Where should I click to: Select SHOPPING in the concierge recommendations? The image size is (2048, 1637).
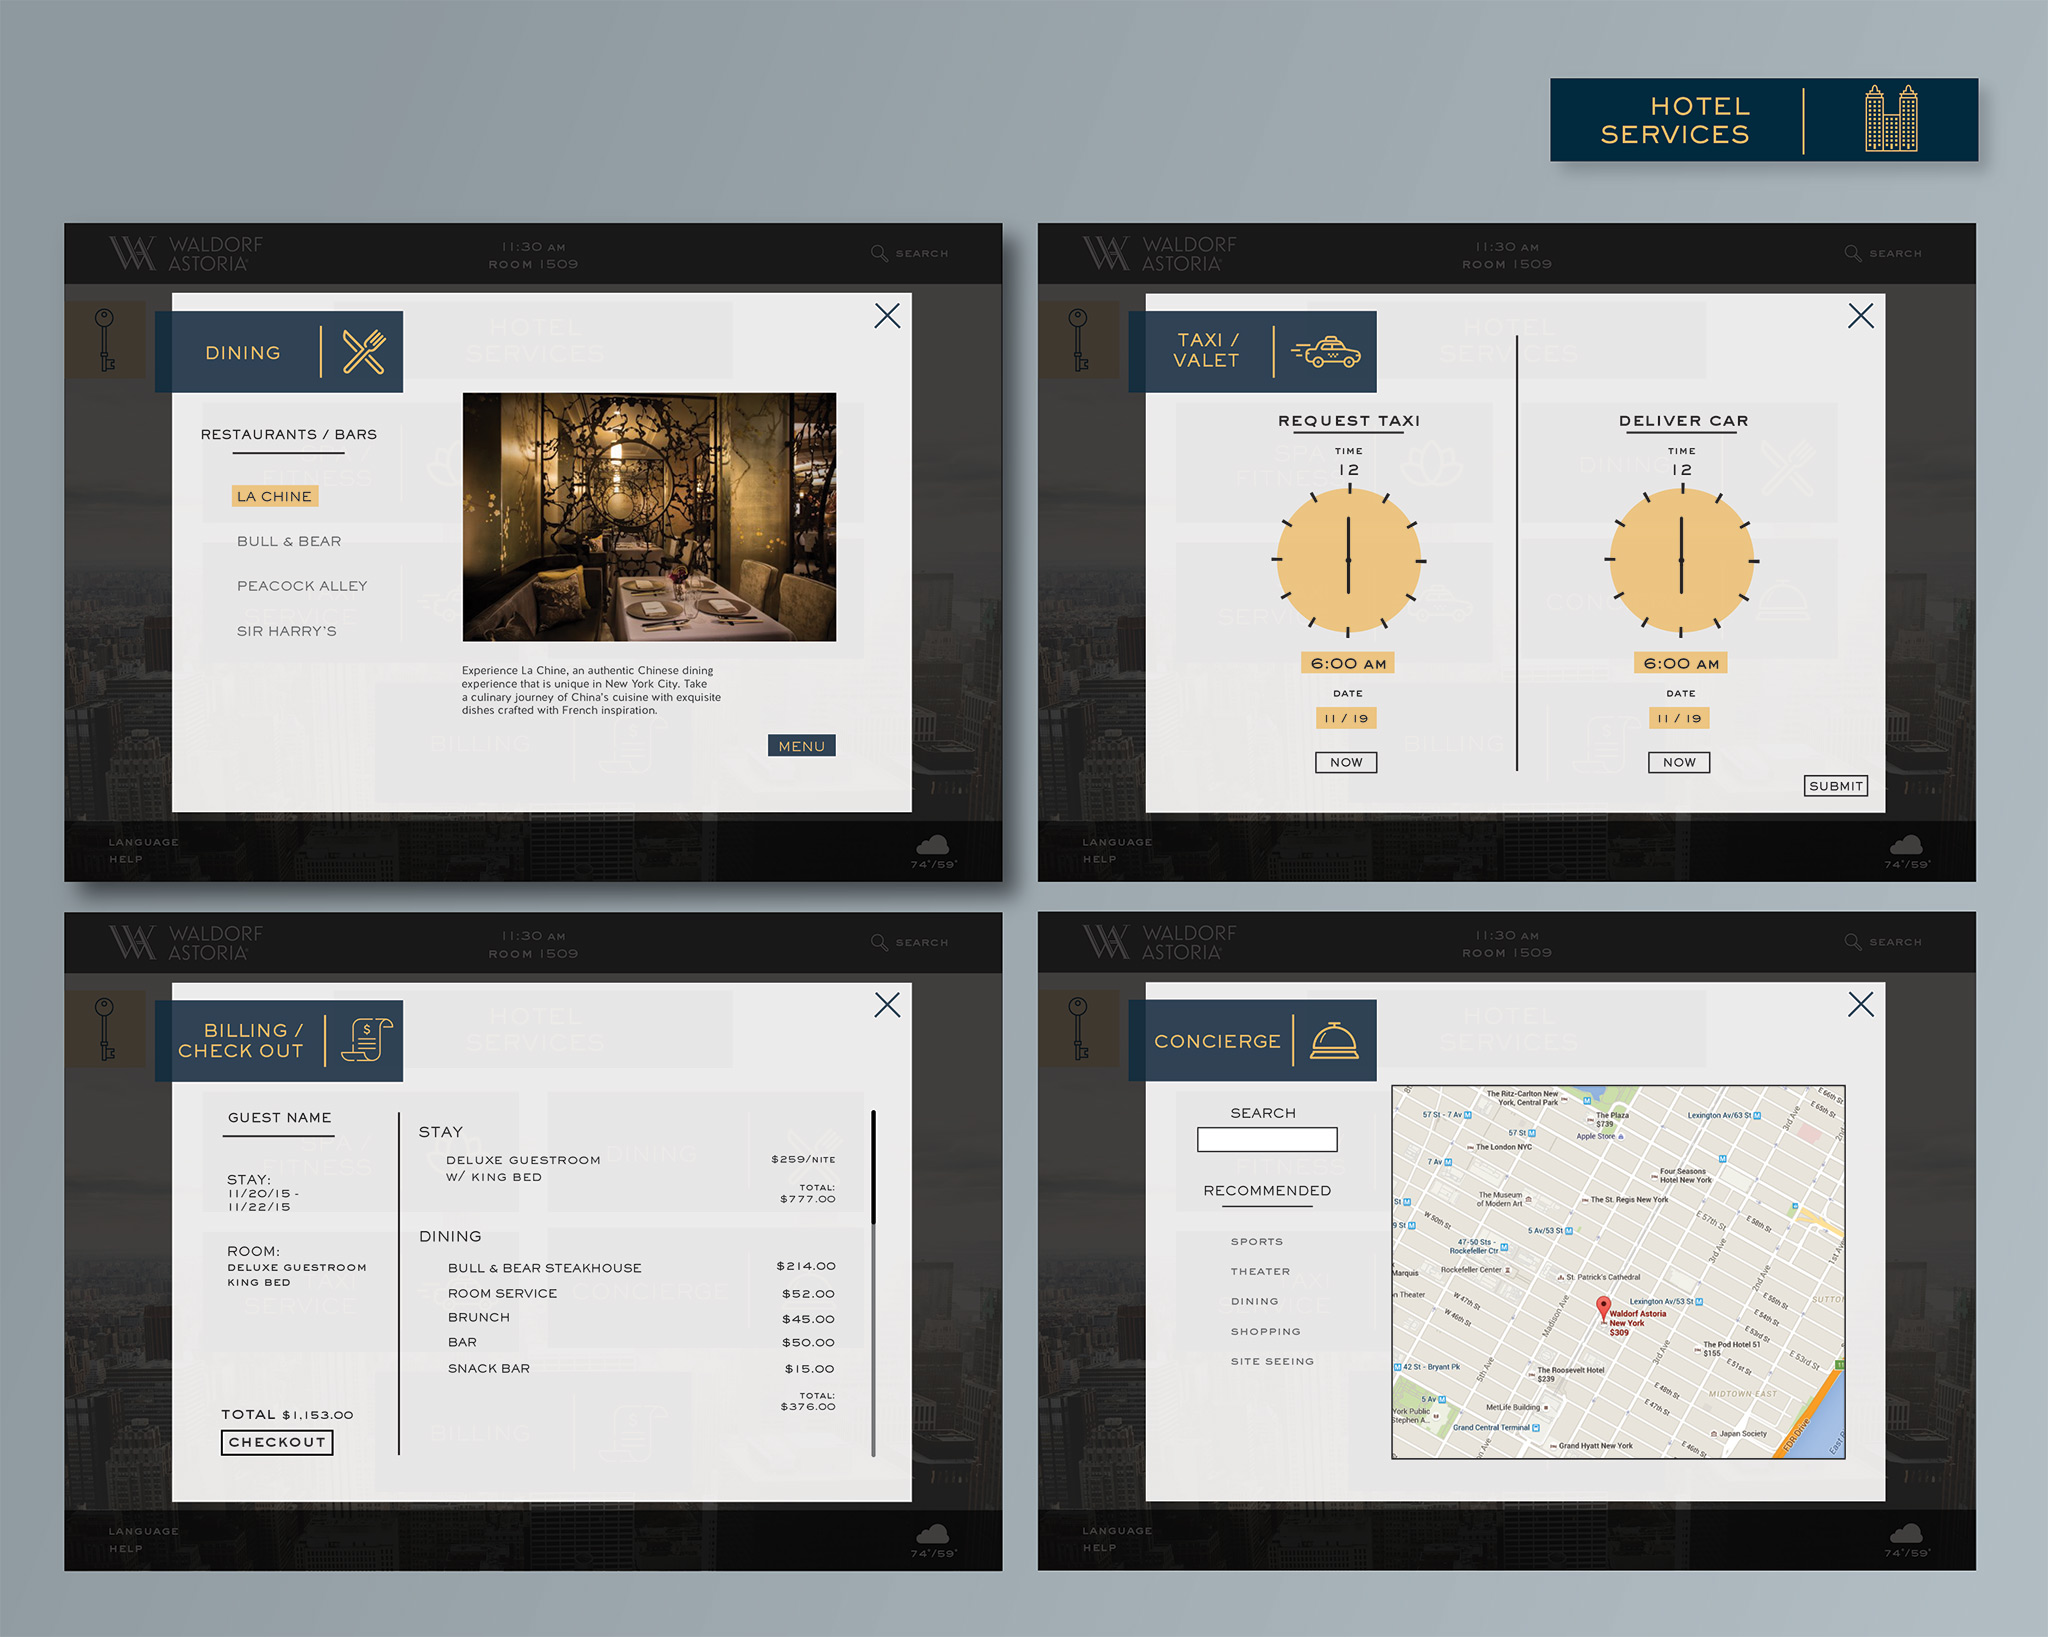point(1267,1331)
